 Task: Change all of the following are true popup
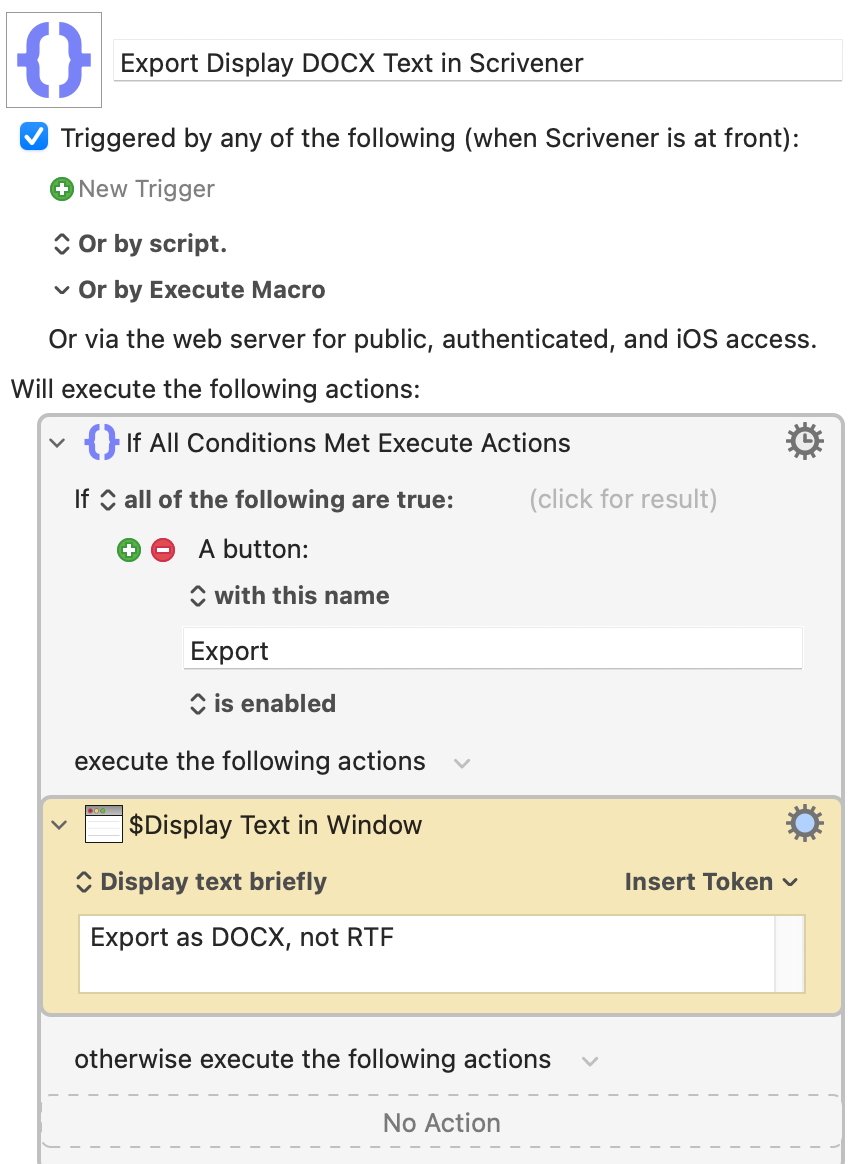[x=276, y=500]
